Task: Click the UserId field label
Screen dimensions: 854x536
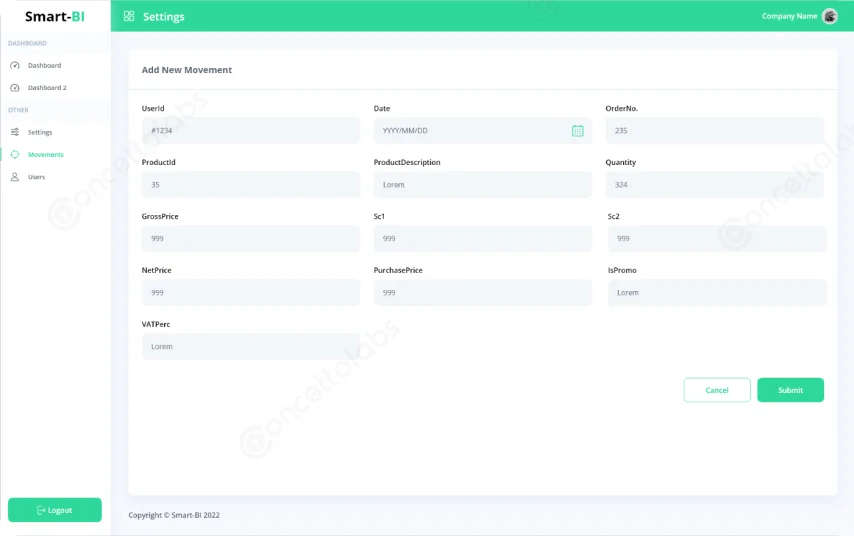Action: [152, 108]
